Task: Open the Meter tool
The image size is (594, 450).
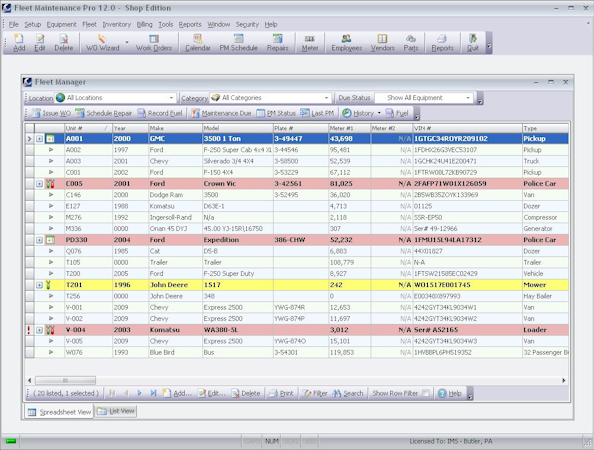Action: point(310,42)
